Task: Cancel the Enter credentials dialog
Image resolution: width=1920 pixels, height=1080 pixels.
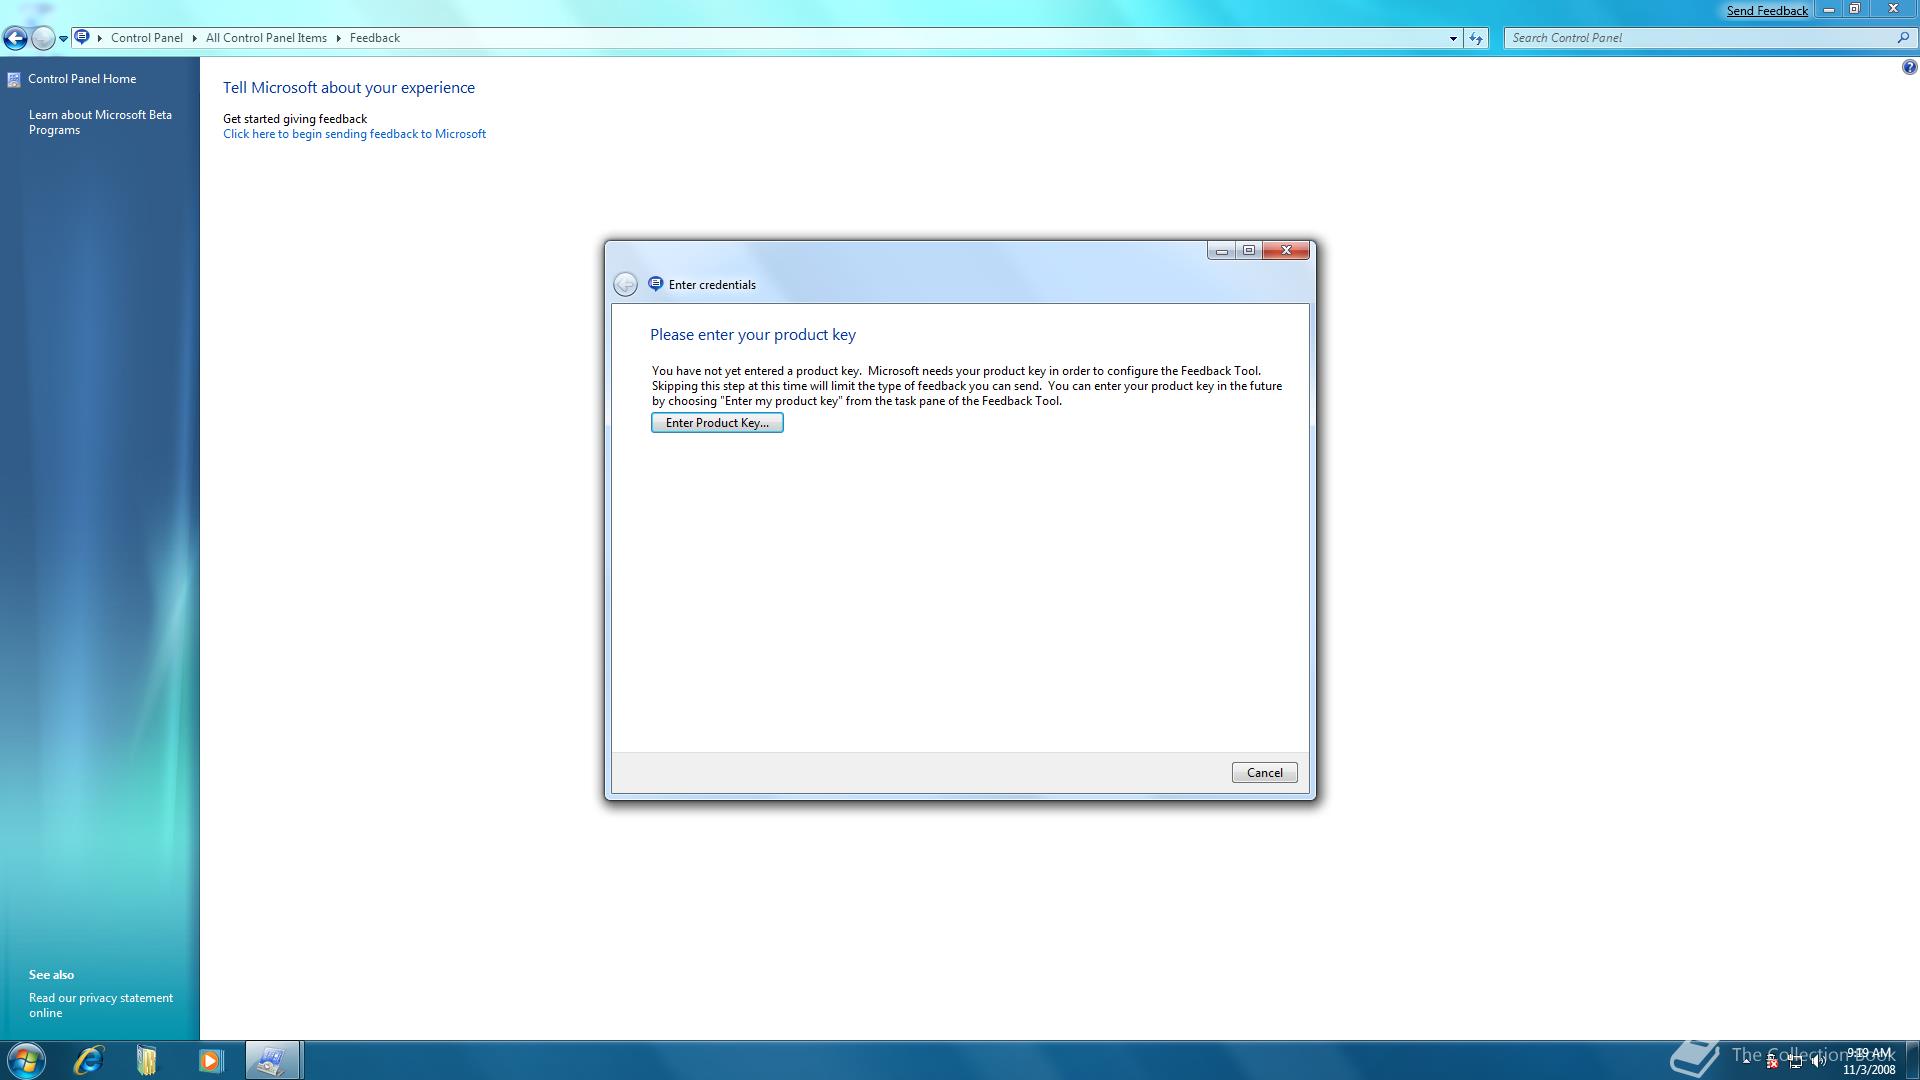Action: 1264,773
